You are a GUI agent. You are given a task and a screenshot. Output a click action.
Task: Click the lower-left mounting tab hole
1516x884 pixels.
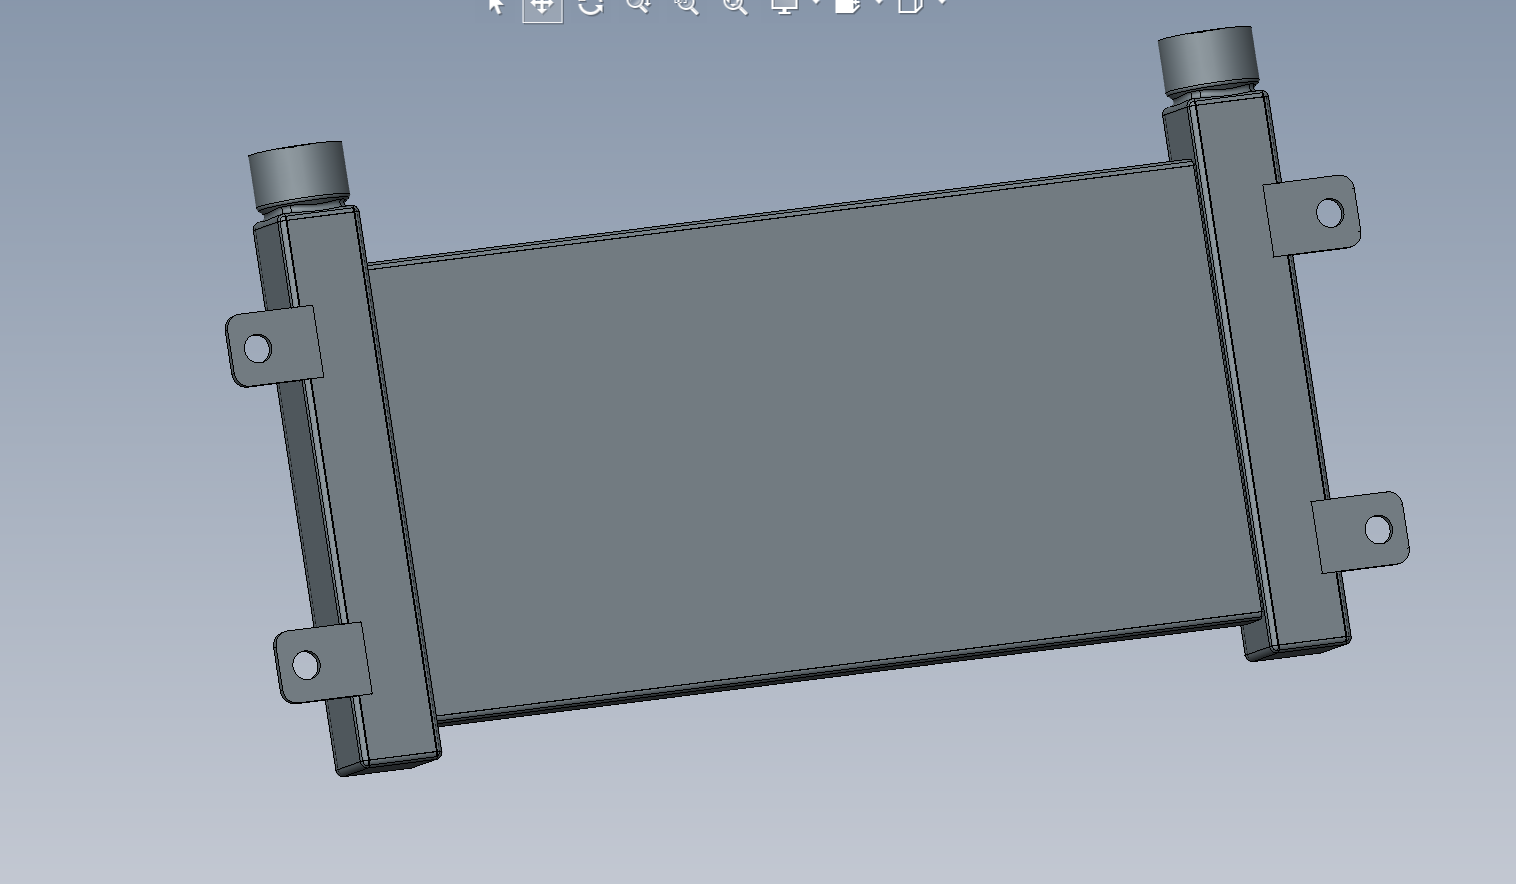coord(305,665)
